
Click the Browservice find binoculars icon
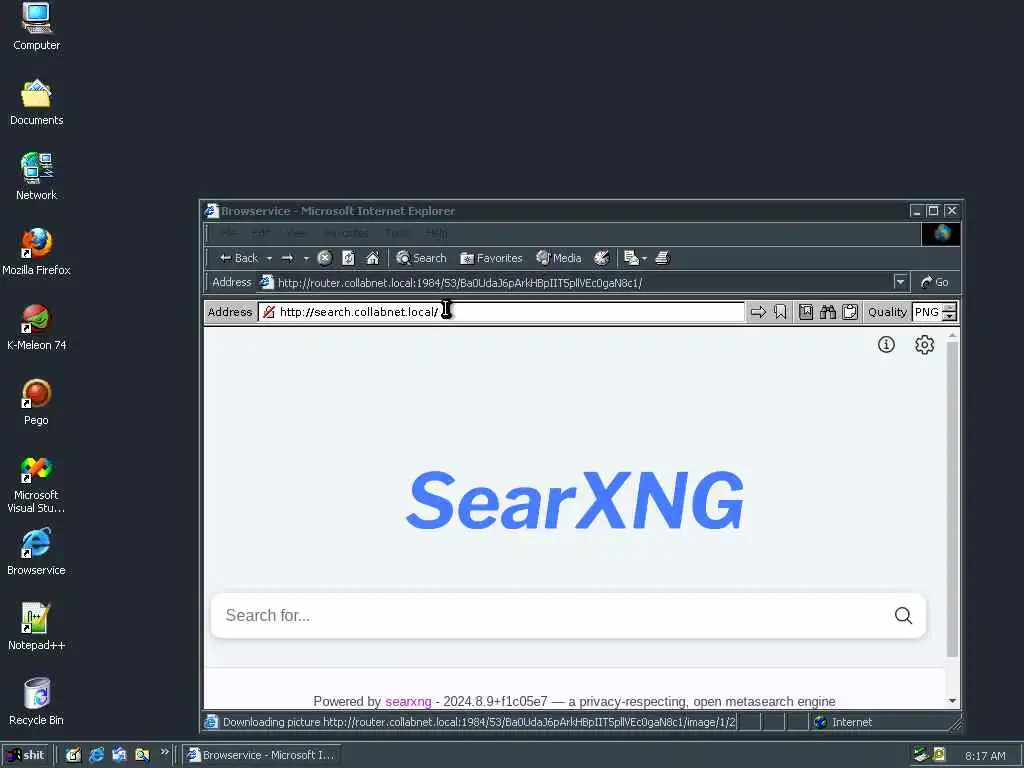coord(827,312)
